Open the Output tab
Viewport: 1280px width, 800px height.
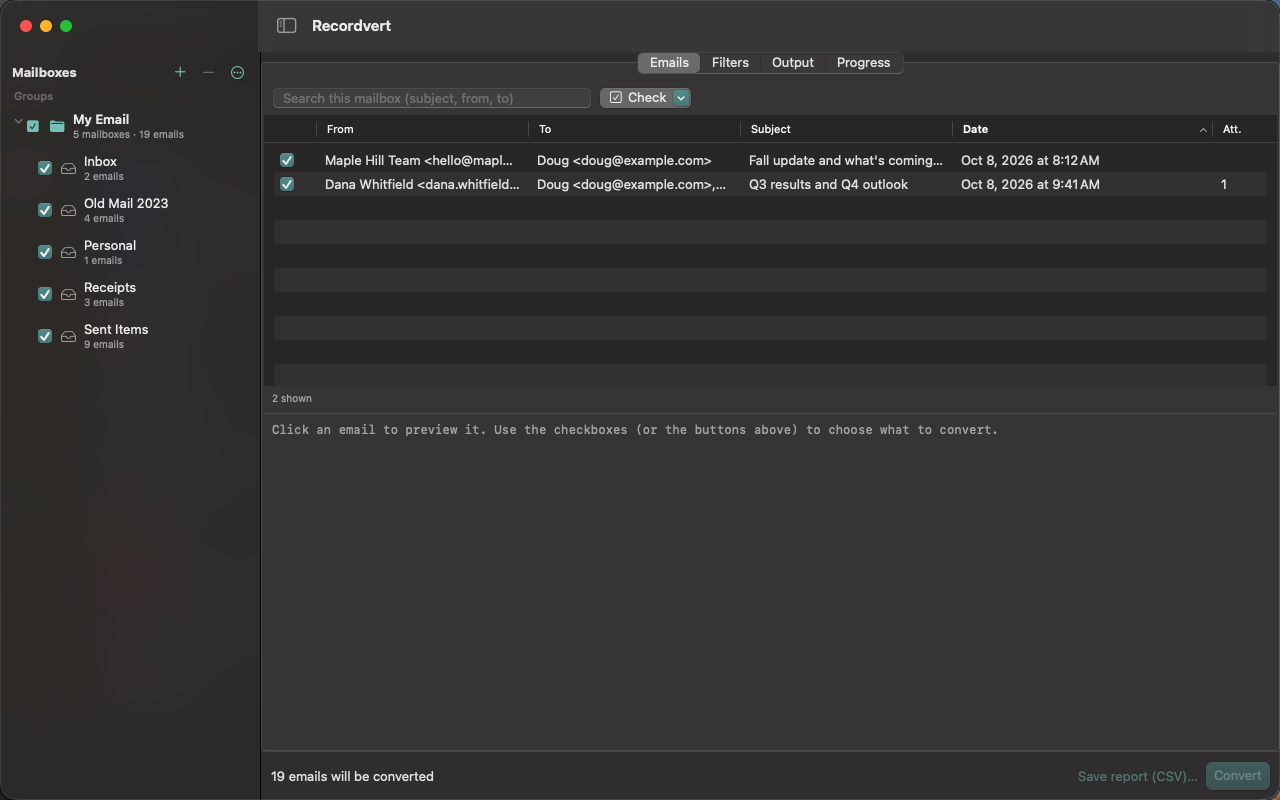793,62
